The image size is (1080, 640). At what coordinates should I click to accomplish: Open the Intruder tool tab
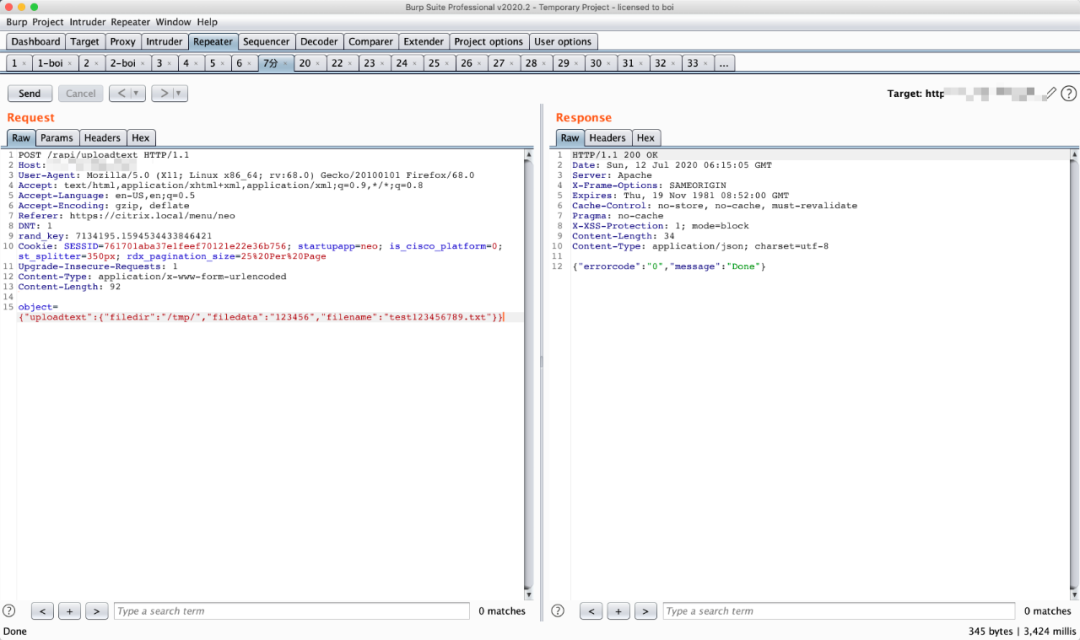coord(164,41)
